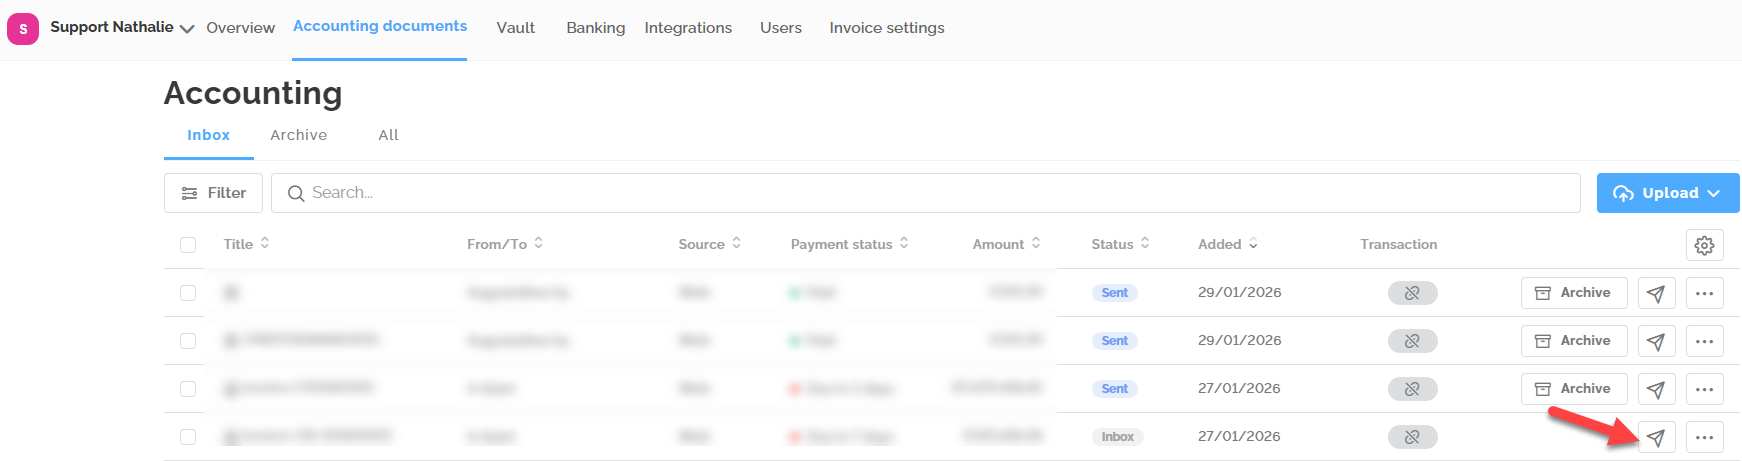
Task: Open table column settings gear icon
Action: tap(1705, 245)
